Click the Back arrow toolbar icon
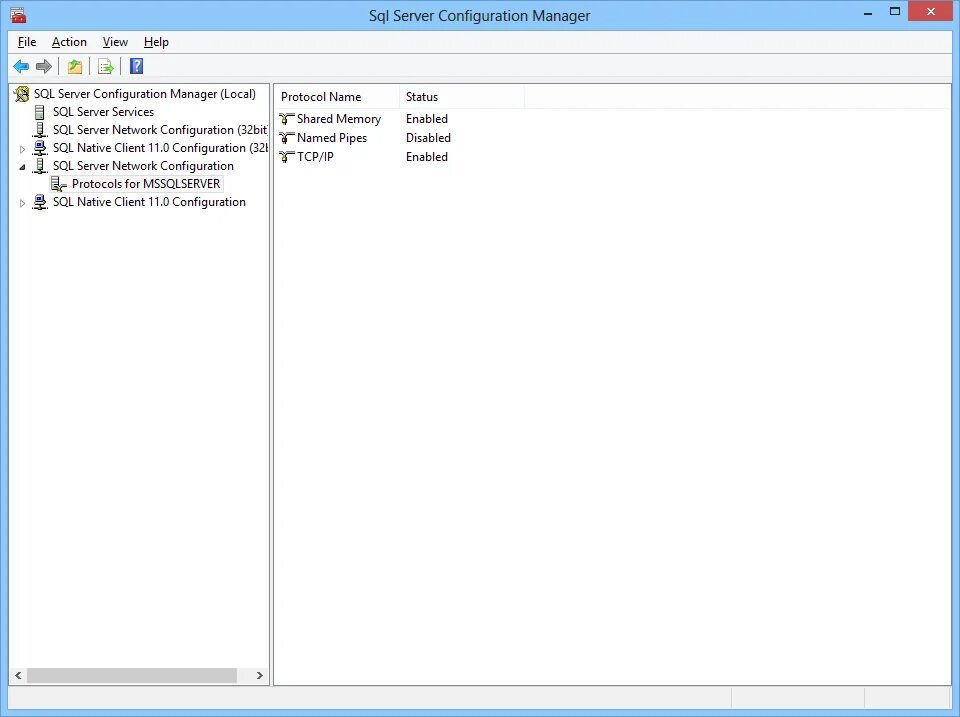Image resolution: width=960 pixels, height=717 pixels. click(x=21, y=66)
